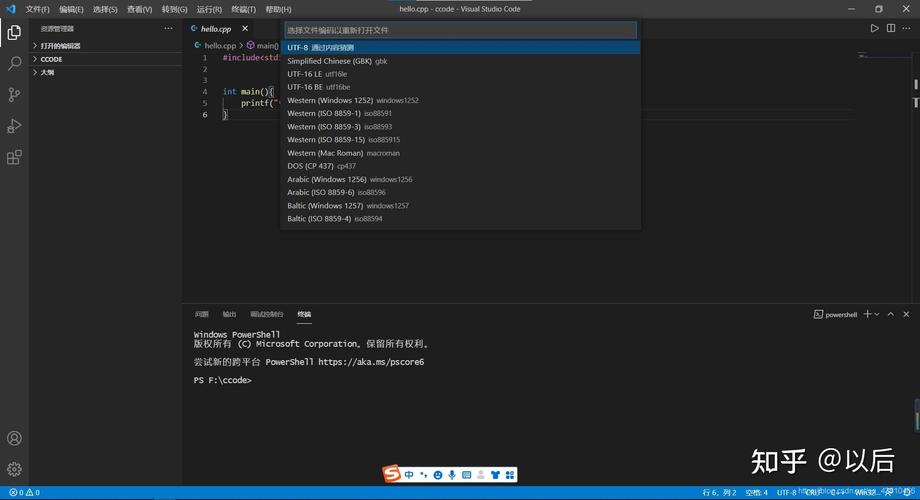Viewport: 920px width, 500px height.
Task: Click the warnings count in status bar
Action: click(33, 492)
